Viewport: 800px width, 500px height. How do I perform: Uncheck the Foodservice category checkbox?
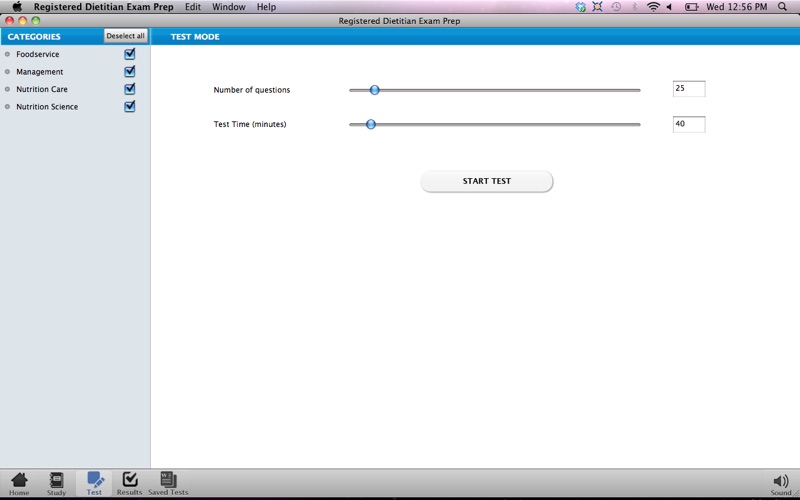[x=130, y=54]
